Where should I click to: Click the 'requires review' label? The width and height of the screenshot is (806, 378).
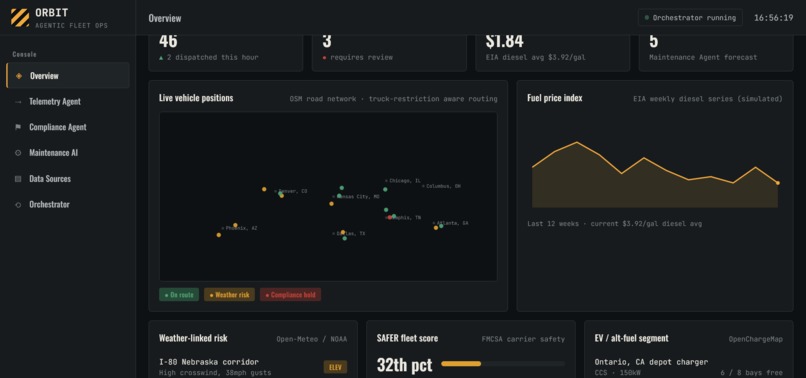click(361, 58)
